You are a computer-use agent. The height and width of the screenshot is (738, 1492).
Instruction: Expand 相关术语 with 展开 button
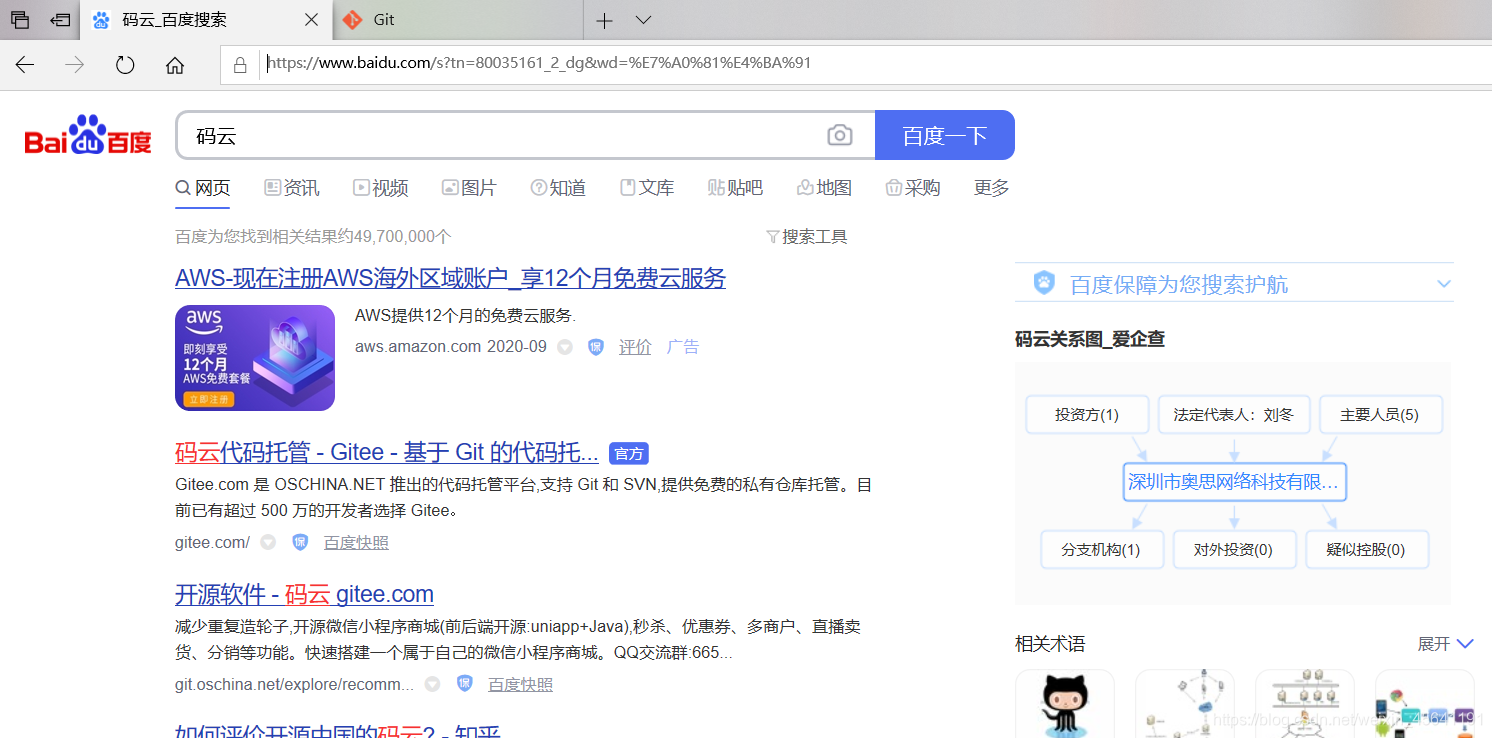(1445, 644)
